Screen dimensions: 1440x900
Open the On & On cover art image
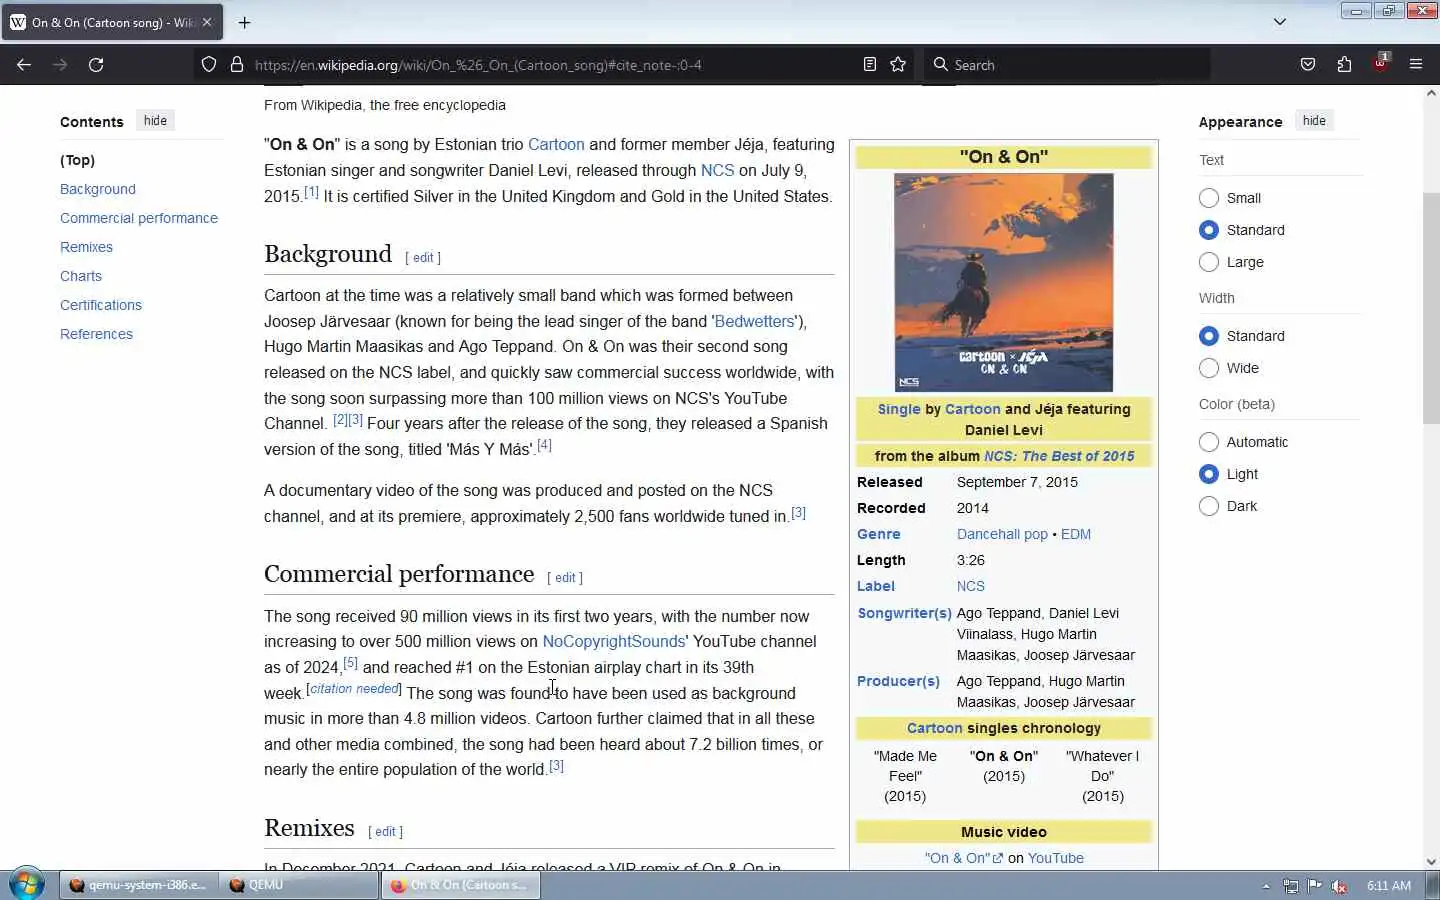pos(1003,282)
